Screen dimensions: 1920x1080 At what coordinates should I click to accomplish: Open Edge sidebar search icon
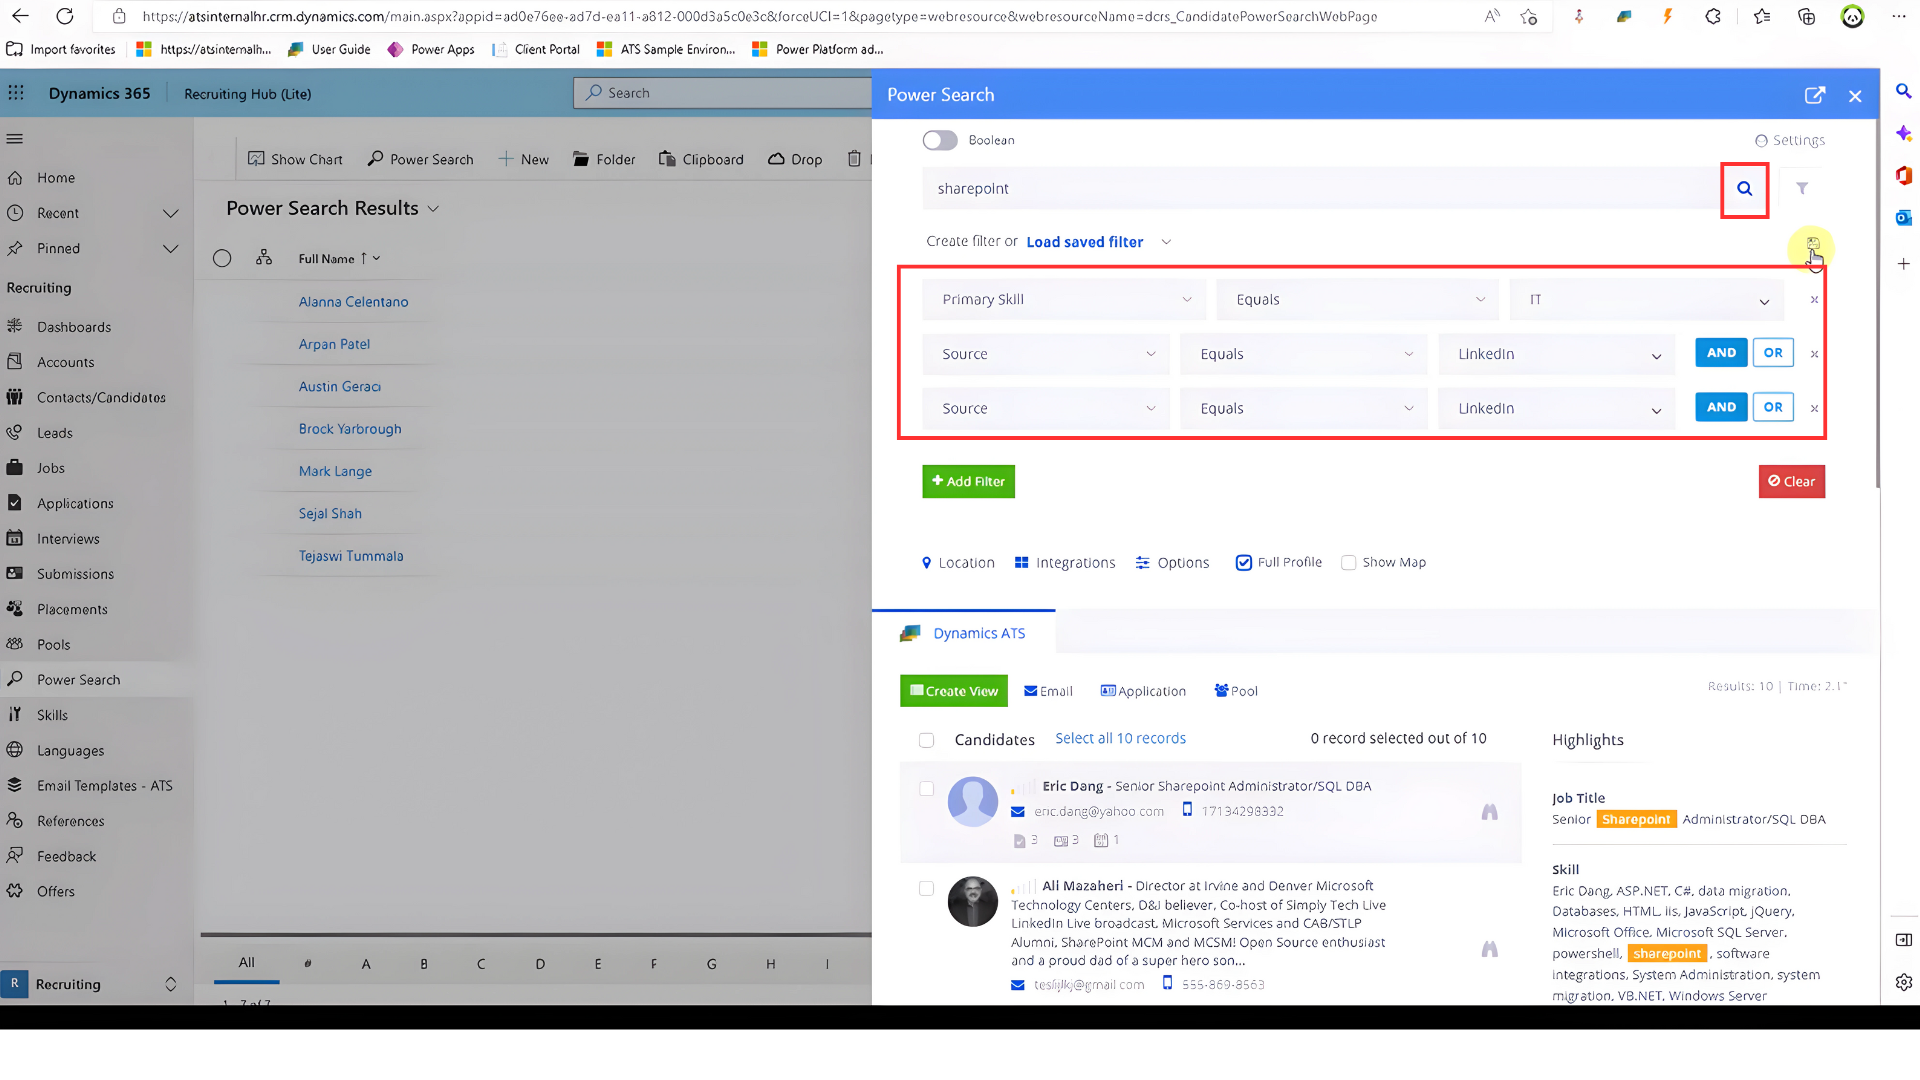[x=1903, y=91]
